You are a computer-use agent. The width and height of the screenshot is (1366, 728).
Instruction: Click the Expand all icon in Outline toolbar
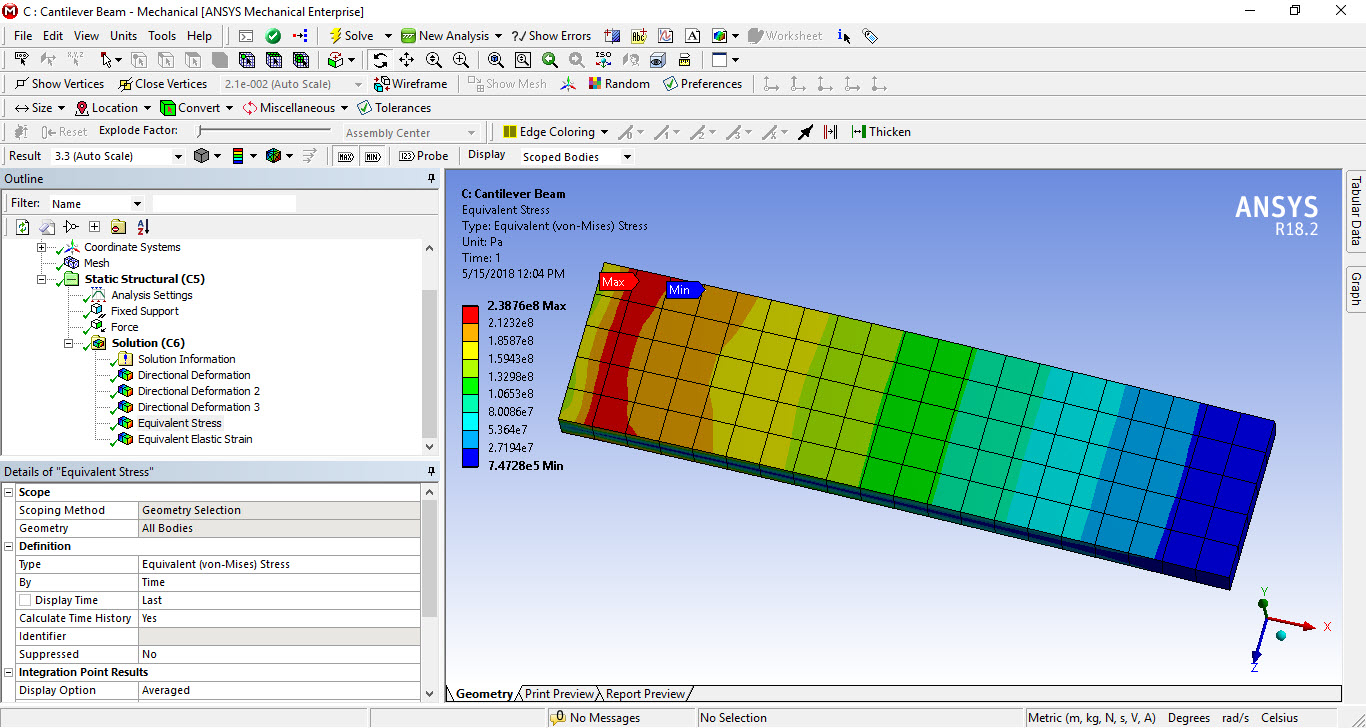[94, 227]
